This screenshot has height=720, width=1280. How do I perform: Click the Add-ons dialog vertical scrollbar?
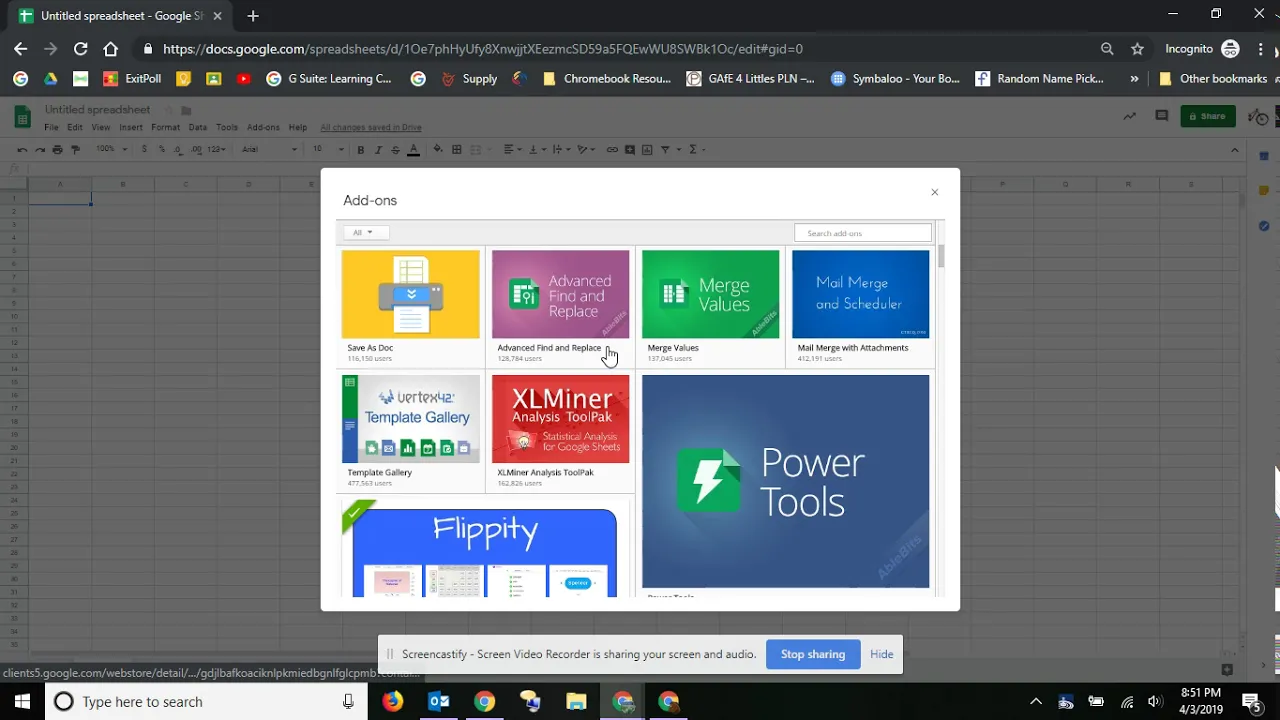(941, 256)
